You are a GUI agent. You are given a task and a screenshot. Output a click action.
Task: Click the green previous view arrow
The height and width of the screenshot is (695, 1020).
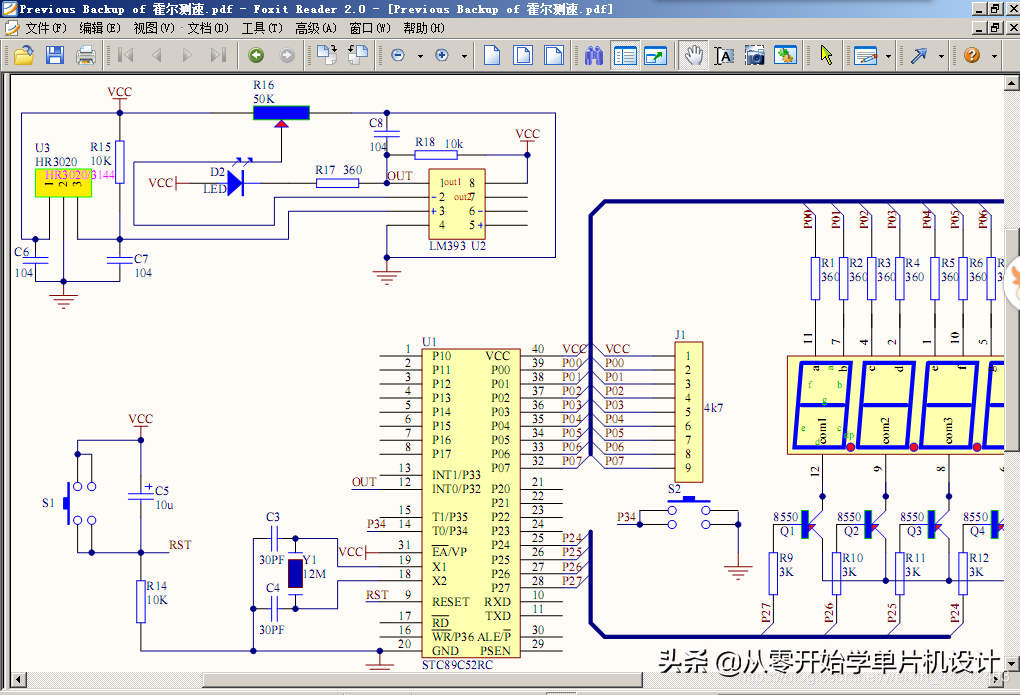tap(256, 55)
